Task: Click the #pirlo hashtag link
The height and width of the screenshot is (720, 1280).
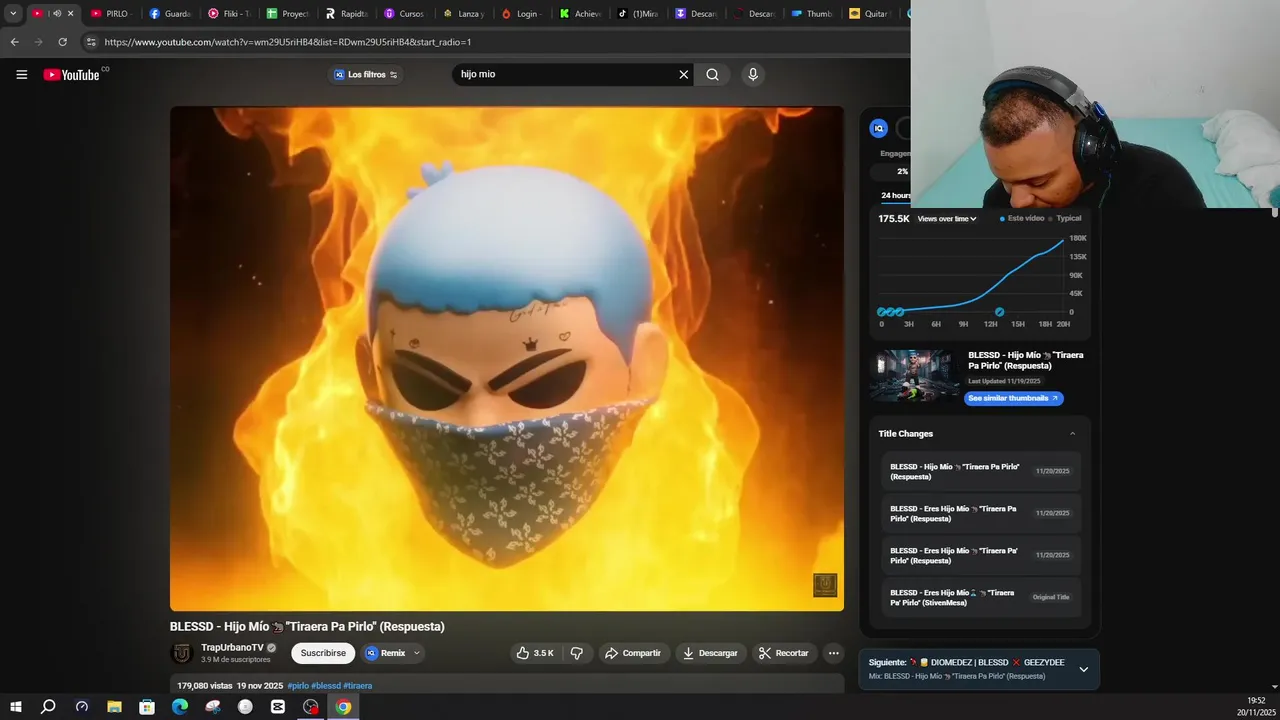Action: [298, 686]
